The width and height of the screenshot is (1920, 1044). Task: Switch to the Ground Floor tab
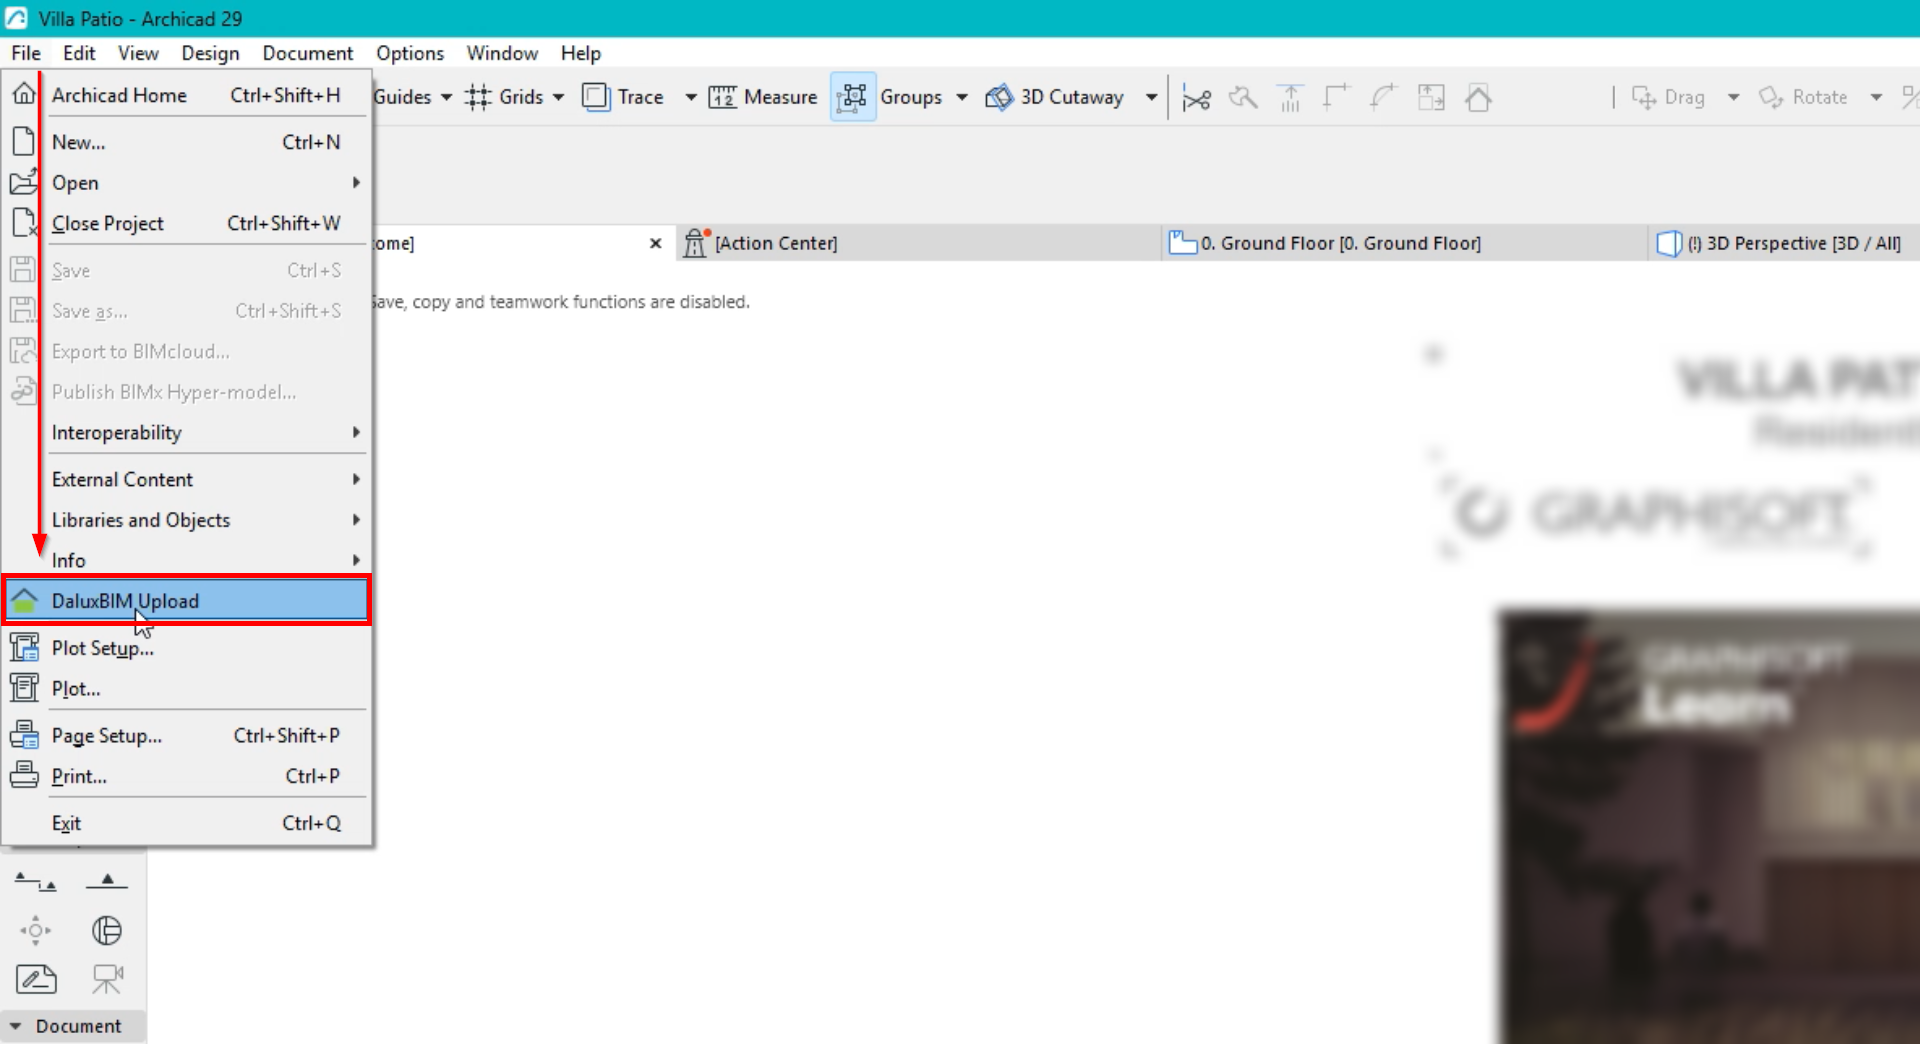1403,243
